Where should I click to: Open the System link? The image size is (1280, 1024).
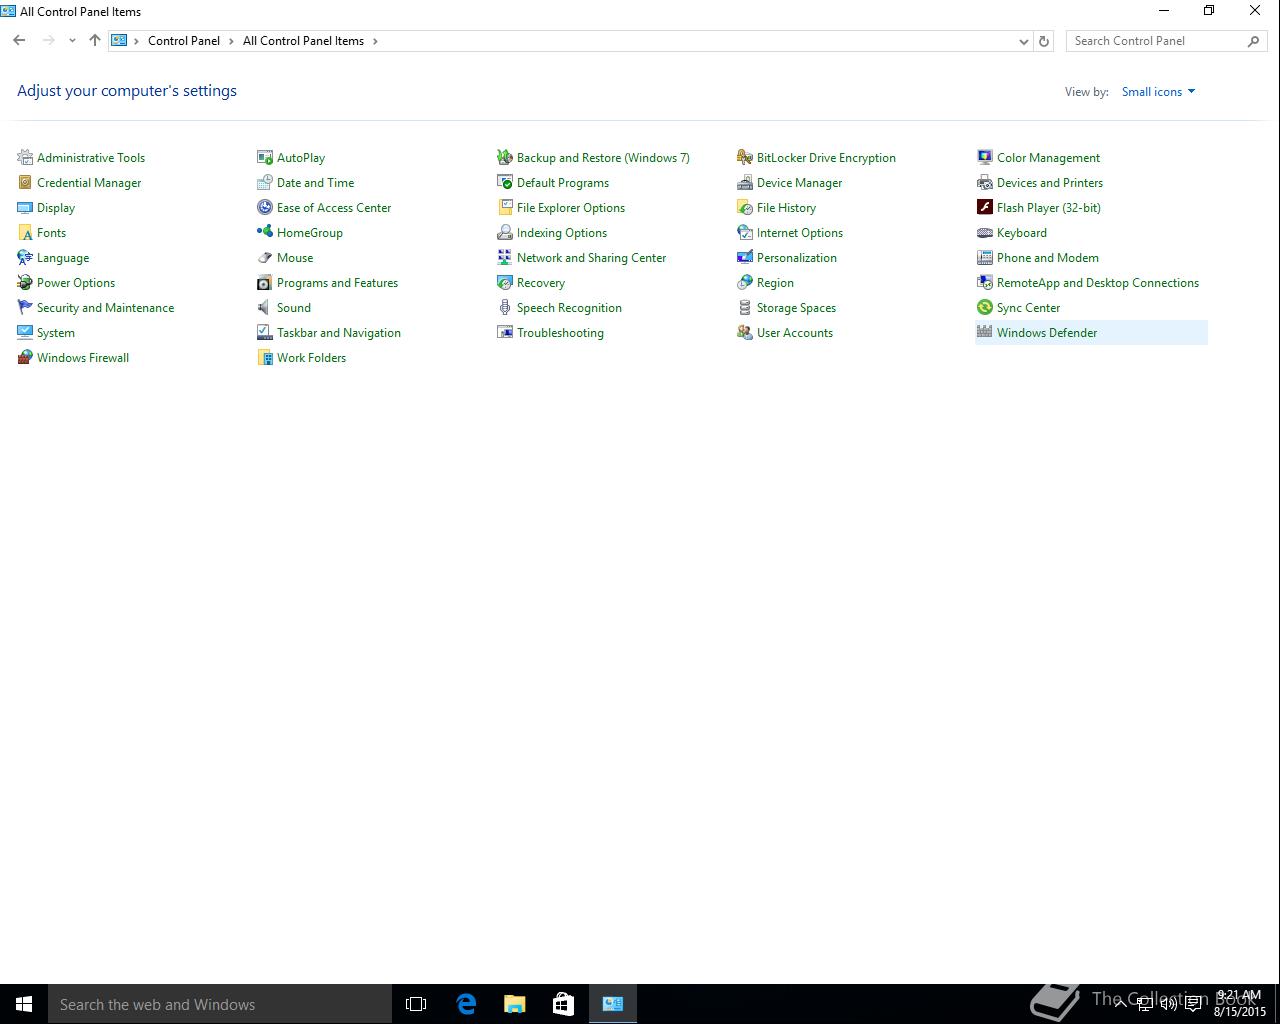tap(56, 333)
